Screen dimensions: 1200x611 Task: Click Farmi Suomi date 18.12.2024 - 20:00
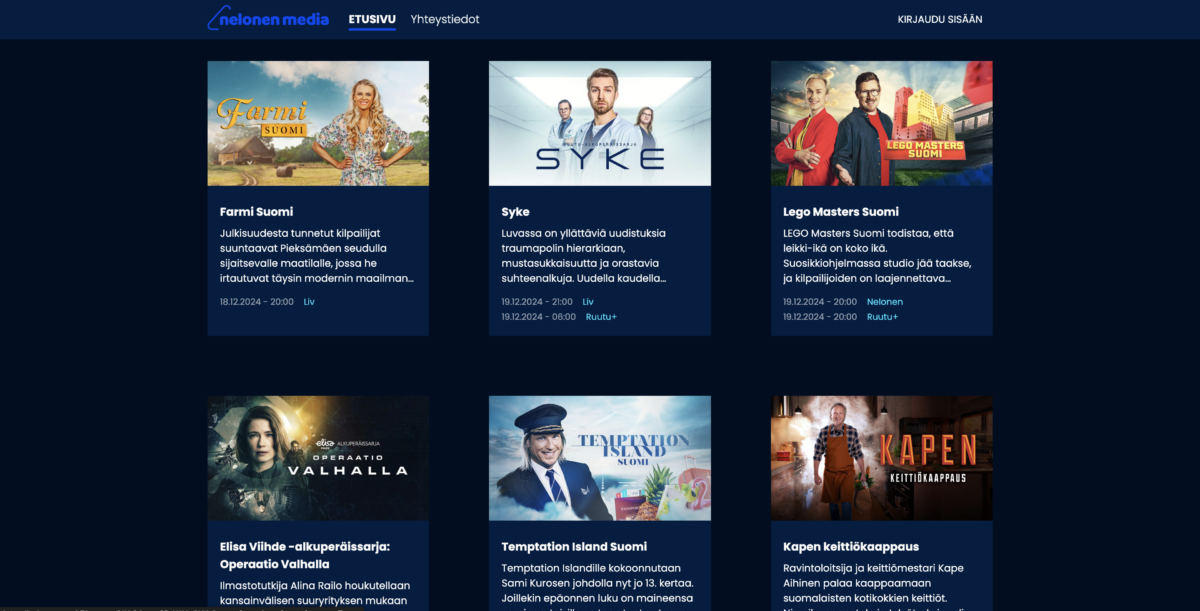257,302
